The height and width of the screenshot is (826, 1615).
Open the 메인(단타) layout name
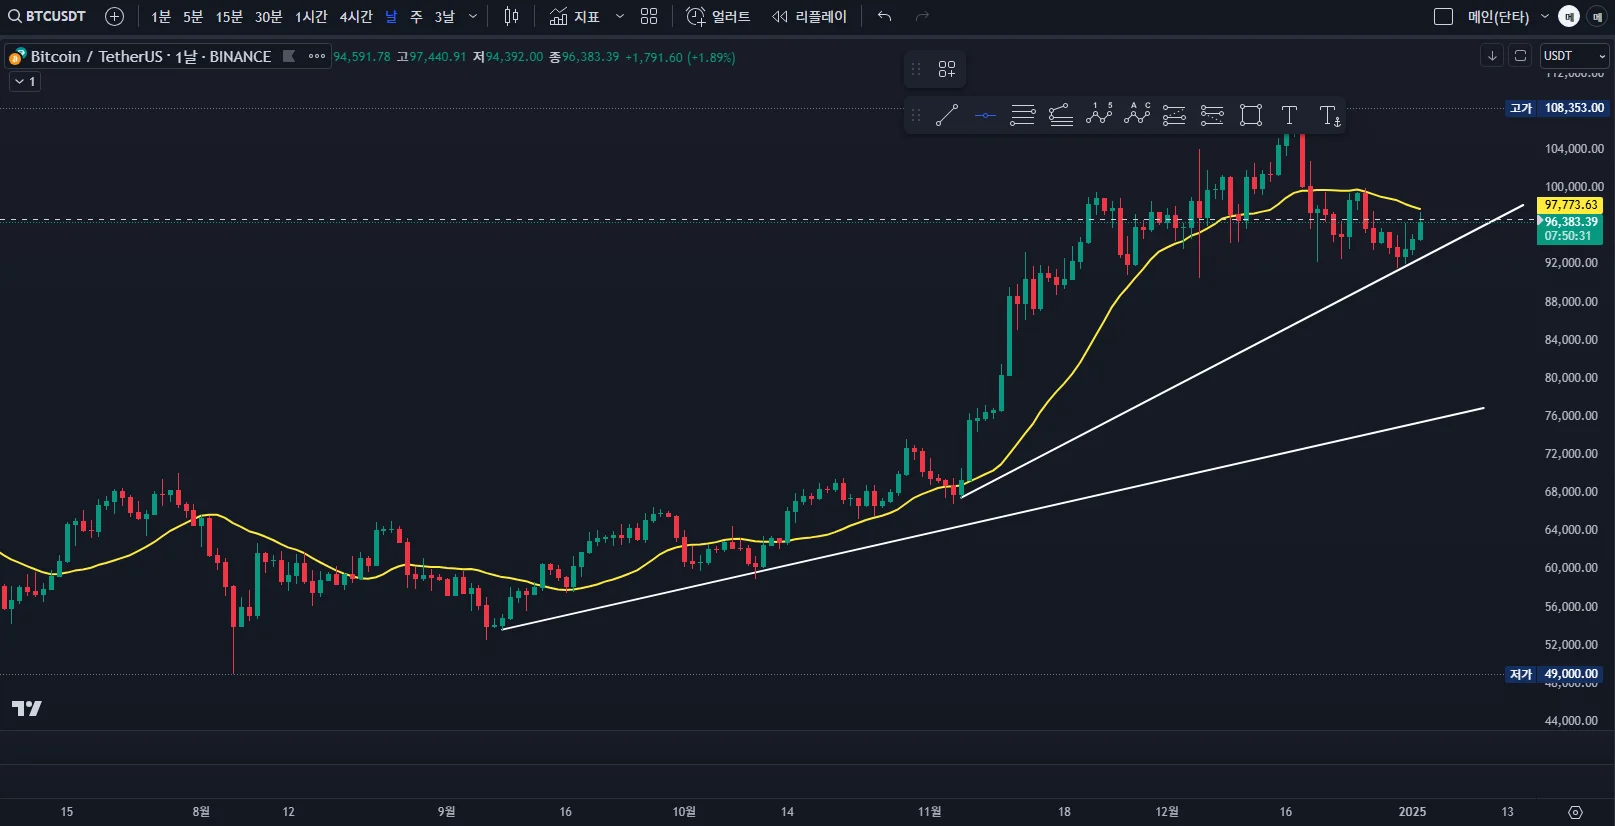pos(1498,17)
